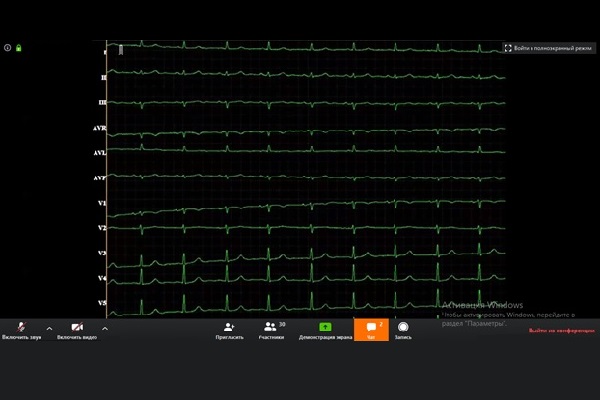Turn on camera with Включить видео

point(77,330)
